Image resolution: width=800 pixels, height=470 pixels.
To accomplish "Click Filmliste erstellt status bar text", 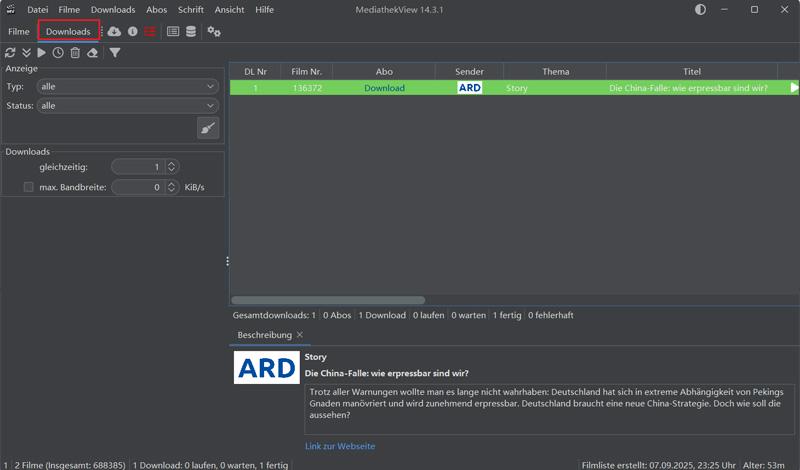I will click(x=659, y=465).
